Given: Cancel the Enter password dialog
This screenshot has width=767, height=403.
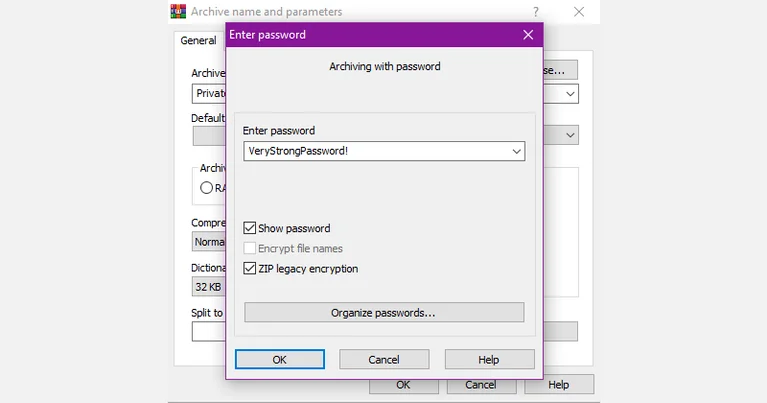Looking at the screenshot, I should click(384, 359).
